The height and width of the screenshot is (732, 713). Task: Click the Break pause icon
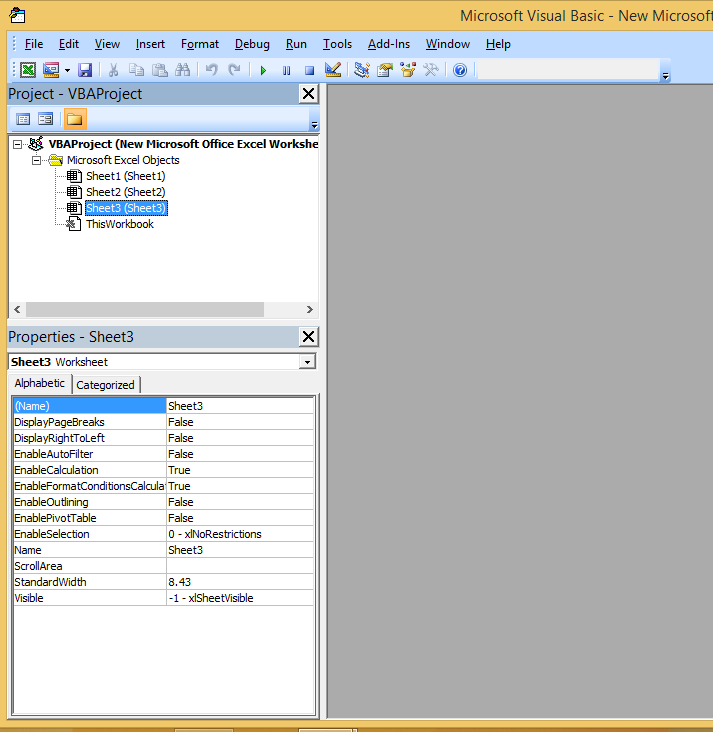click(x=286, y=70)
